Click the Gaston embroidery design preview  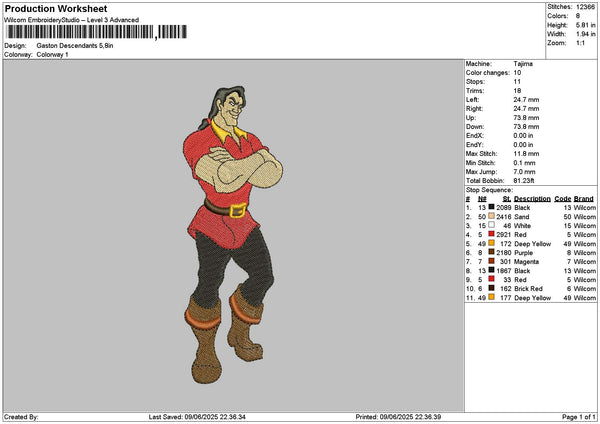click(x=233, y=235)
